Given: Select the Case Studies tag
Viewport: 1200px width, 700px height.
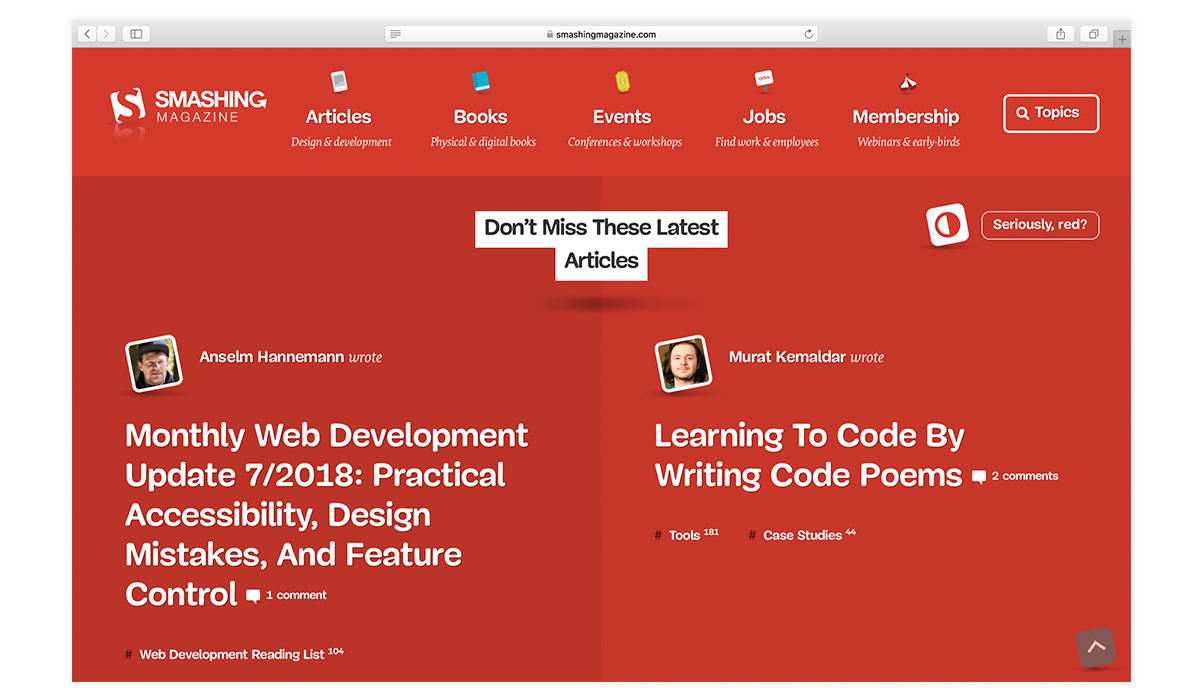Looking at the screenshot, I should point(802,535).
